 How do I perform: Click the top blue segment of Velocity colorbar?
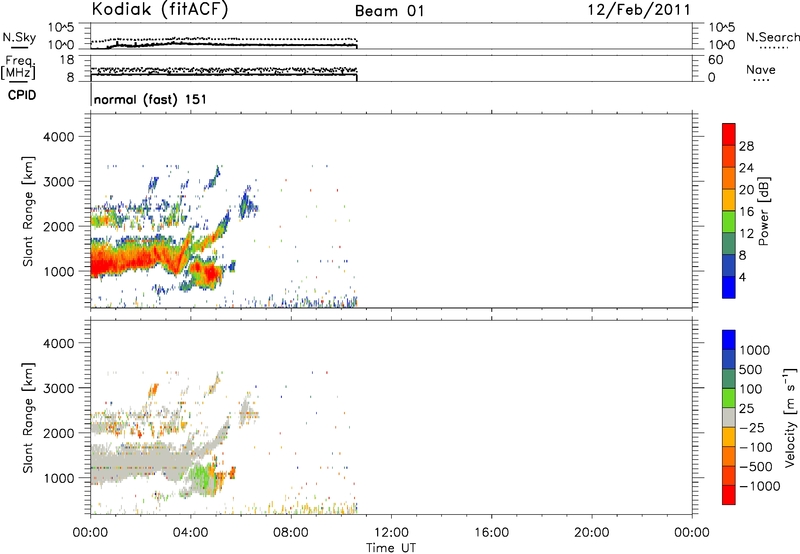tap(729, 340)
